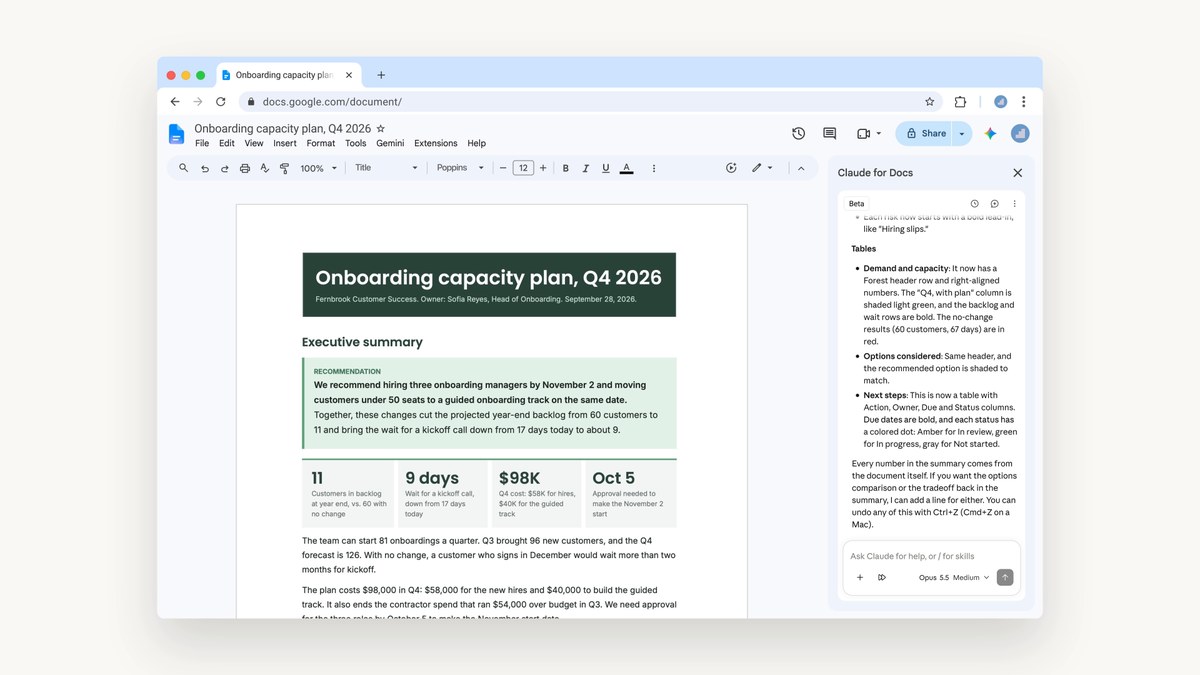Viewport: 1200px width, 675px height.
Task: Click the Beta badge in Claude panel
Action: tap(857, 204)
